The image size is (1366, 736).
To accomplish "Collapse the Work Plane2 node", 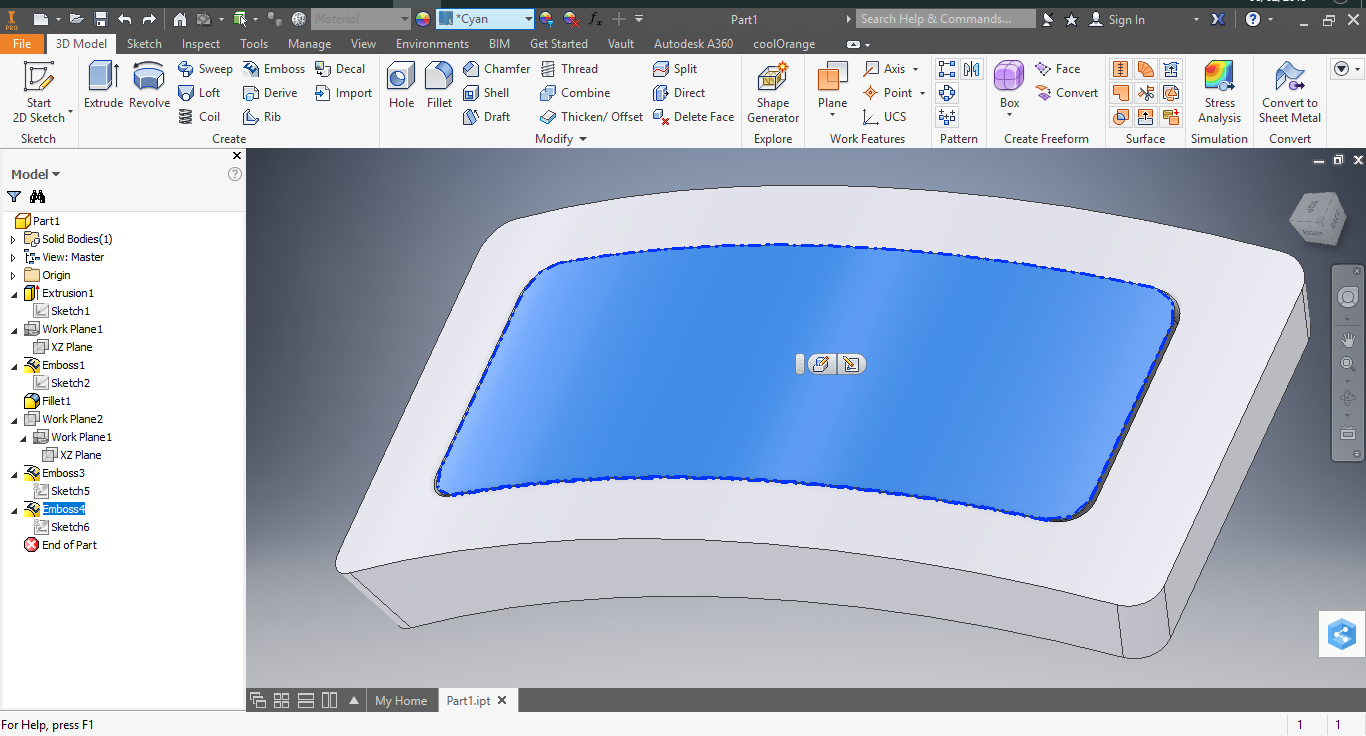I will [x=13, y=420].
